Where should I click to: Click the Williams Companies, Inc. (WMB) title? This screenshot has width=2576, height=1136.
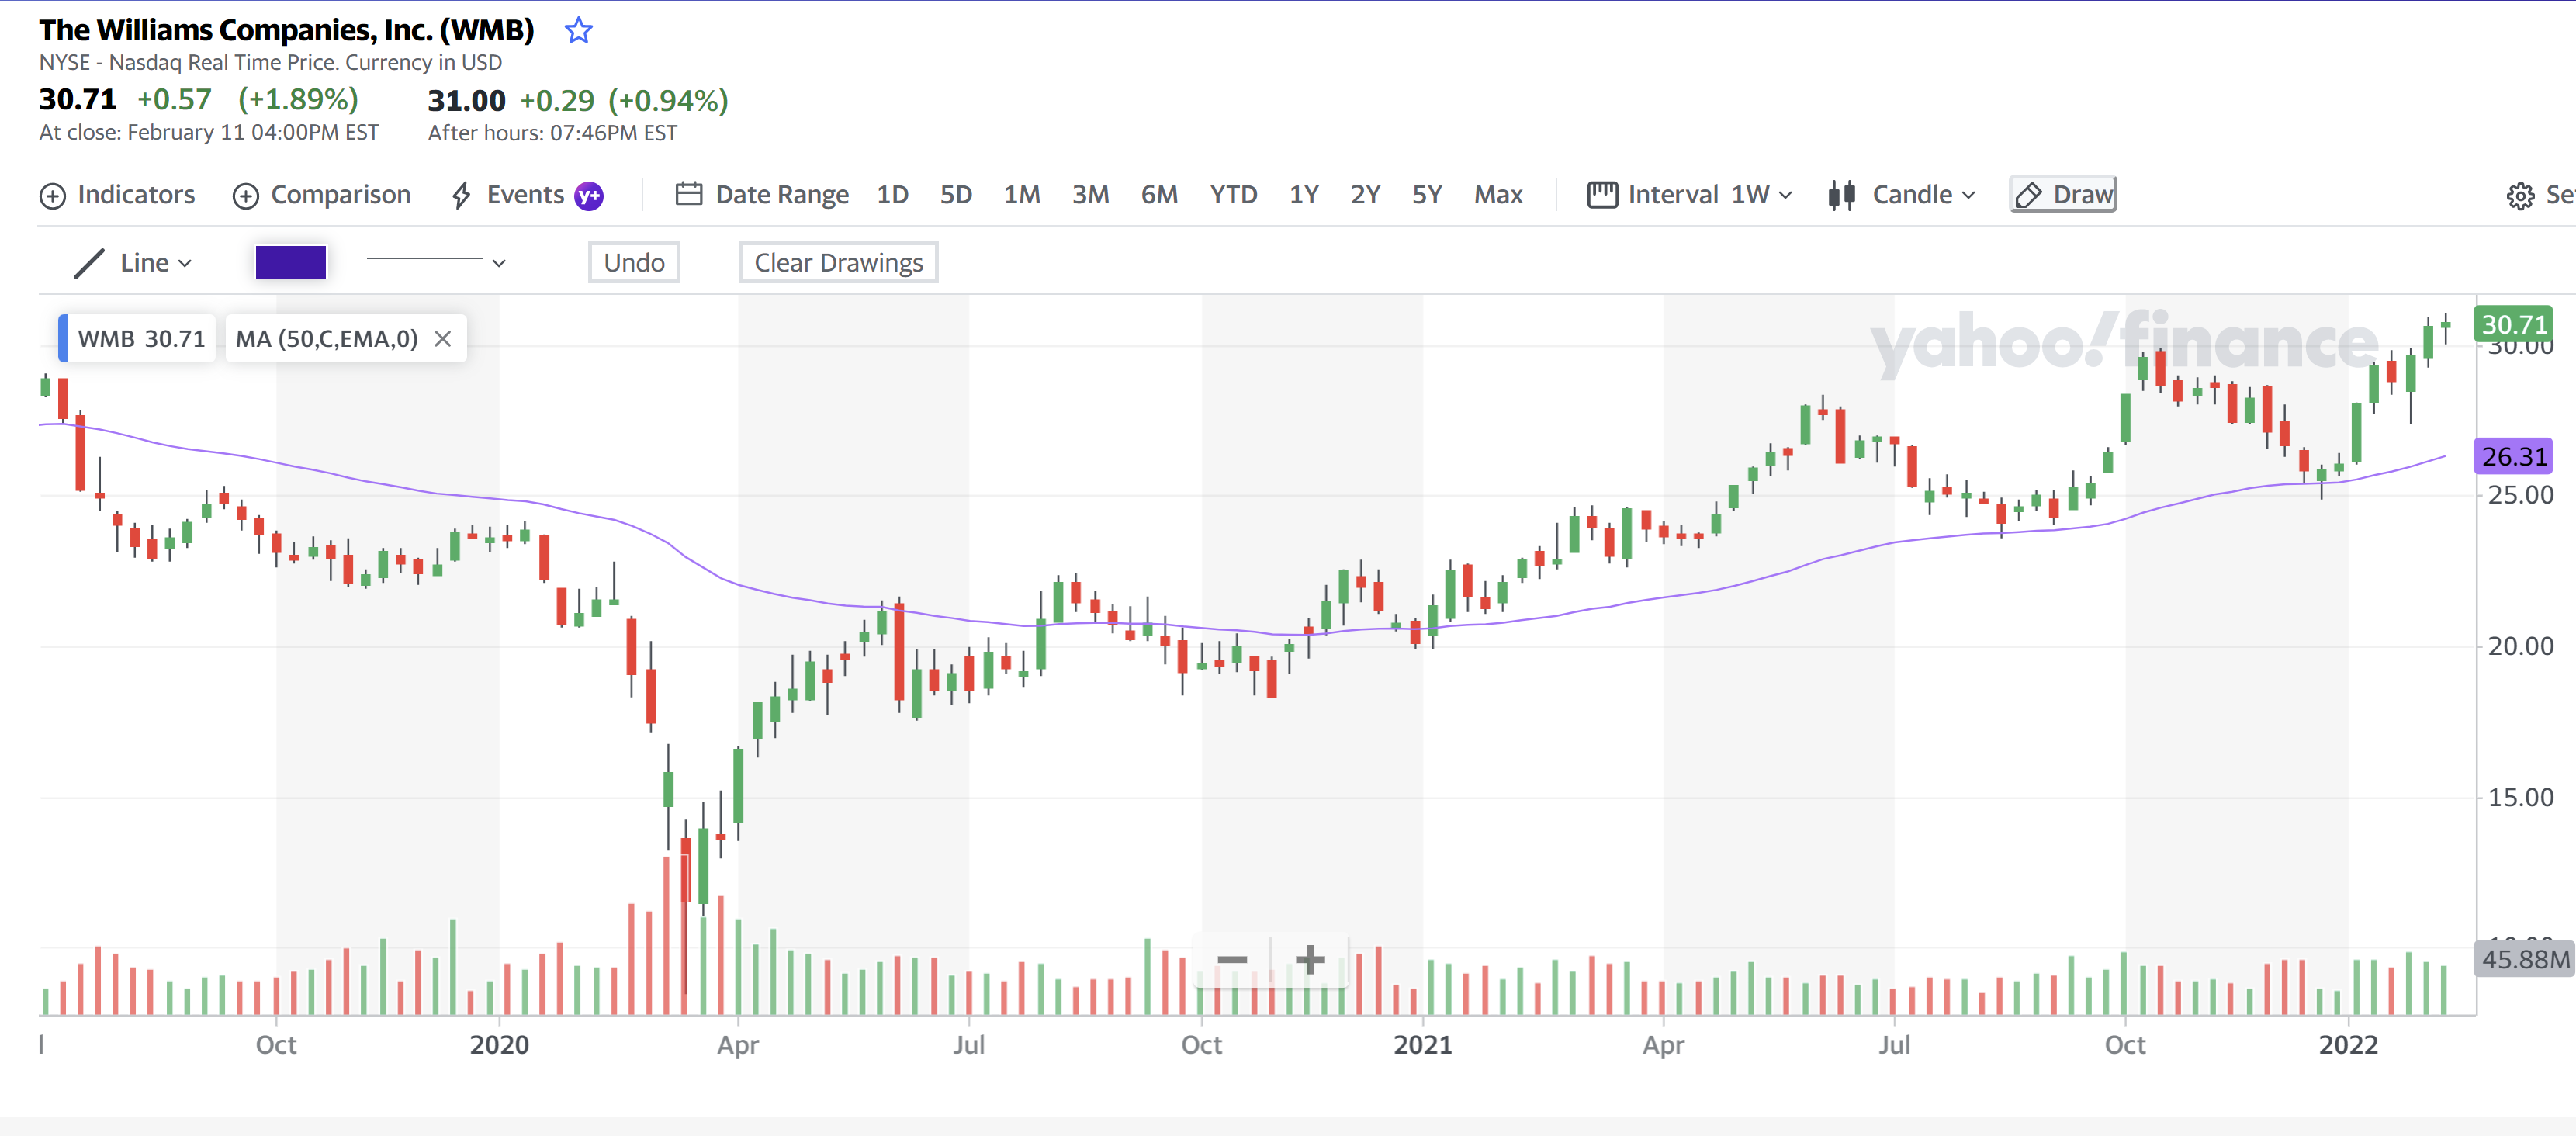(x=287, y=31)
